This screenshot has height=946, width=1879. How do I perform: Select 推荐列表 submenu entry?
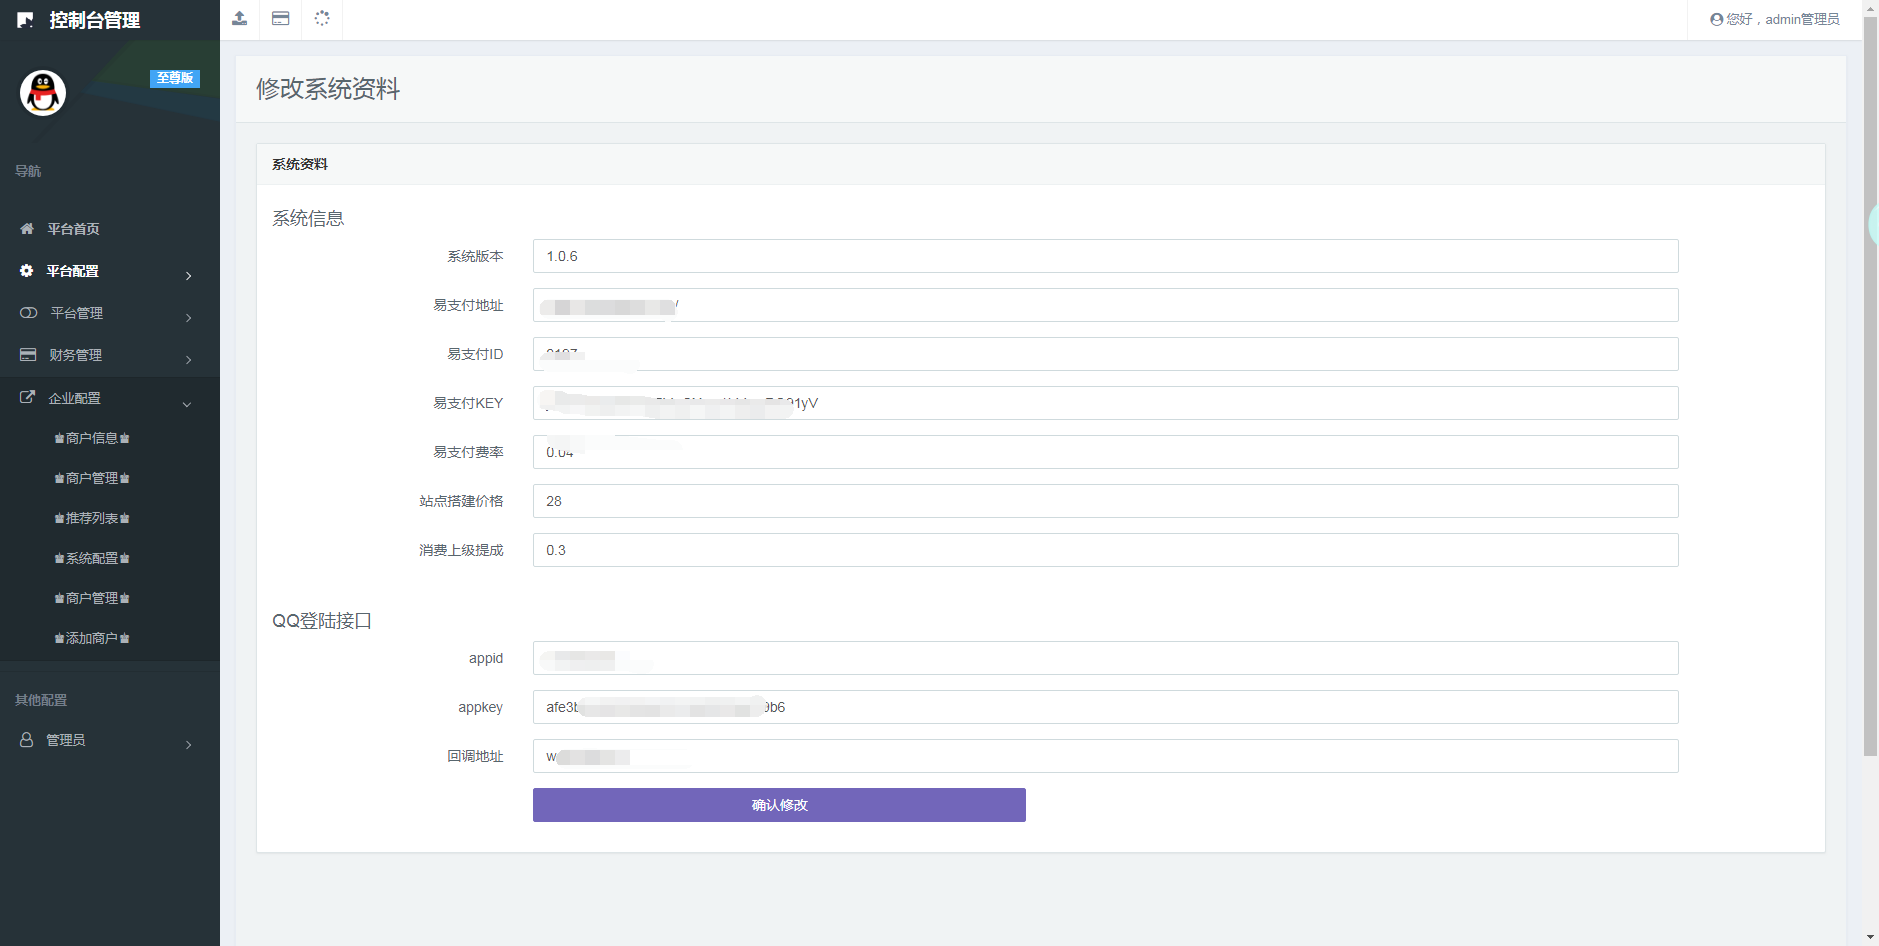click(92, 518)
